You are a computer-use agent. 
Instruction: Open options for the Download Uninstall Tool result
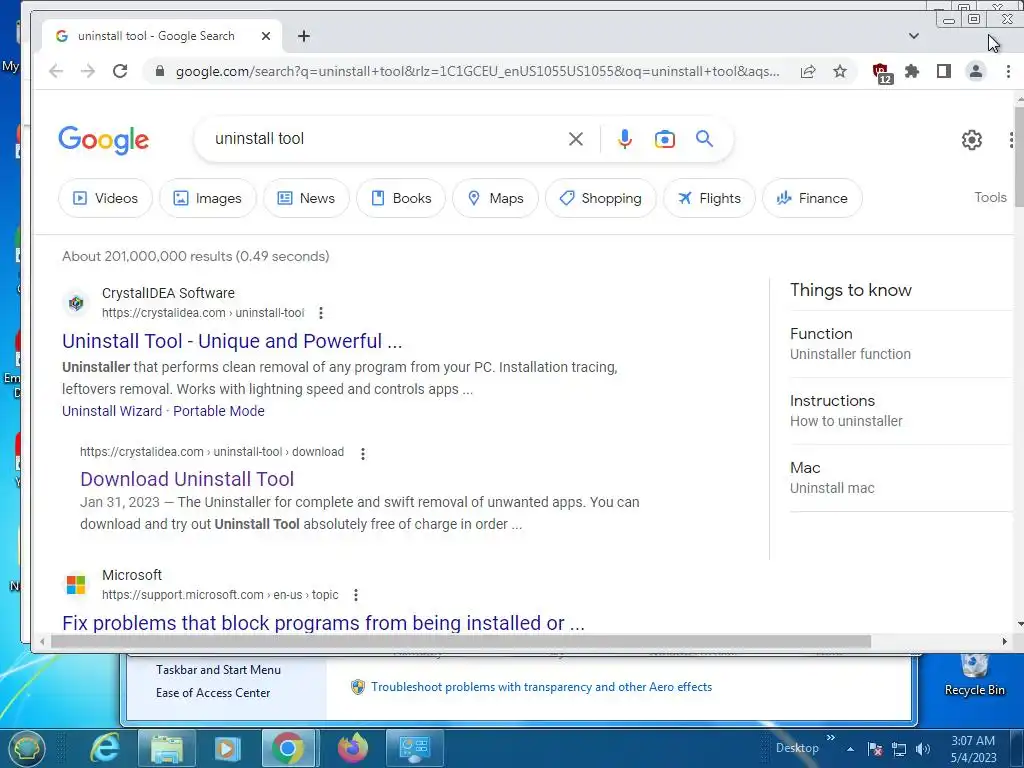pyautogui.click(x=363, y=453)
